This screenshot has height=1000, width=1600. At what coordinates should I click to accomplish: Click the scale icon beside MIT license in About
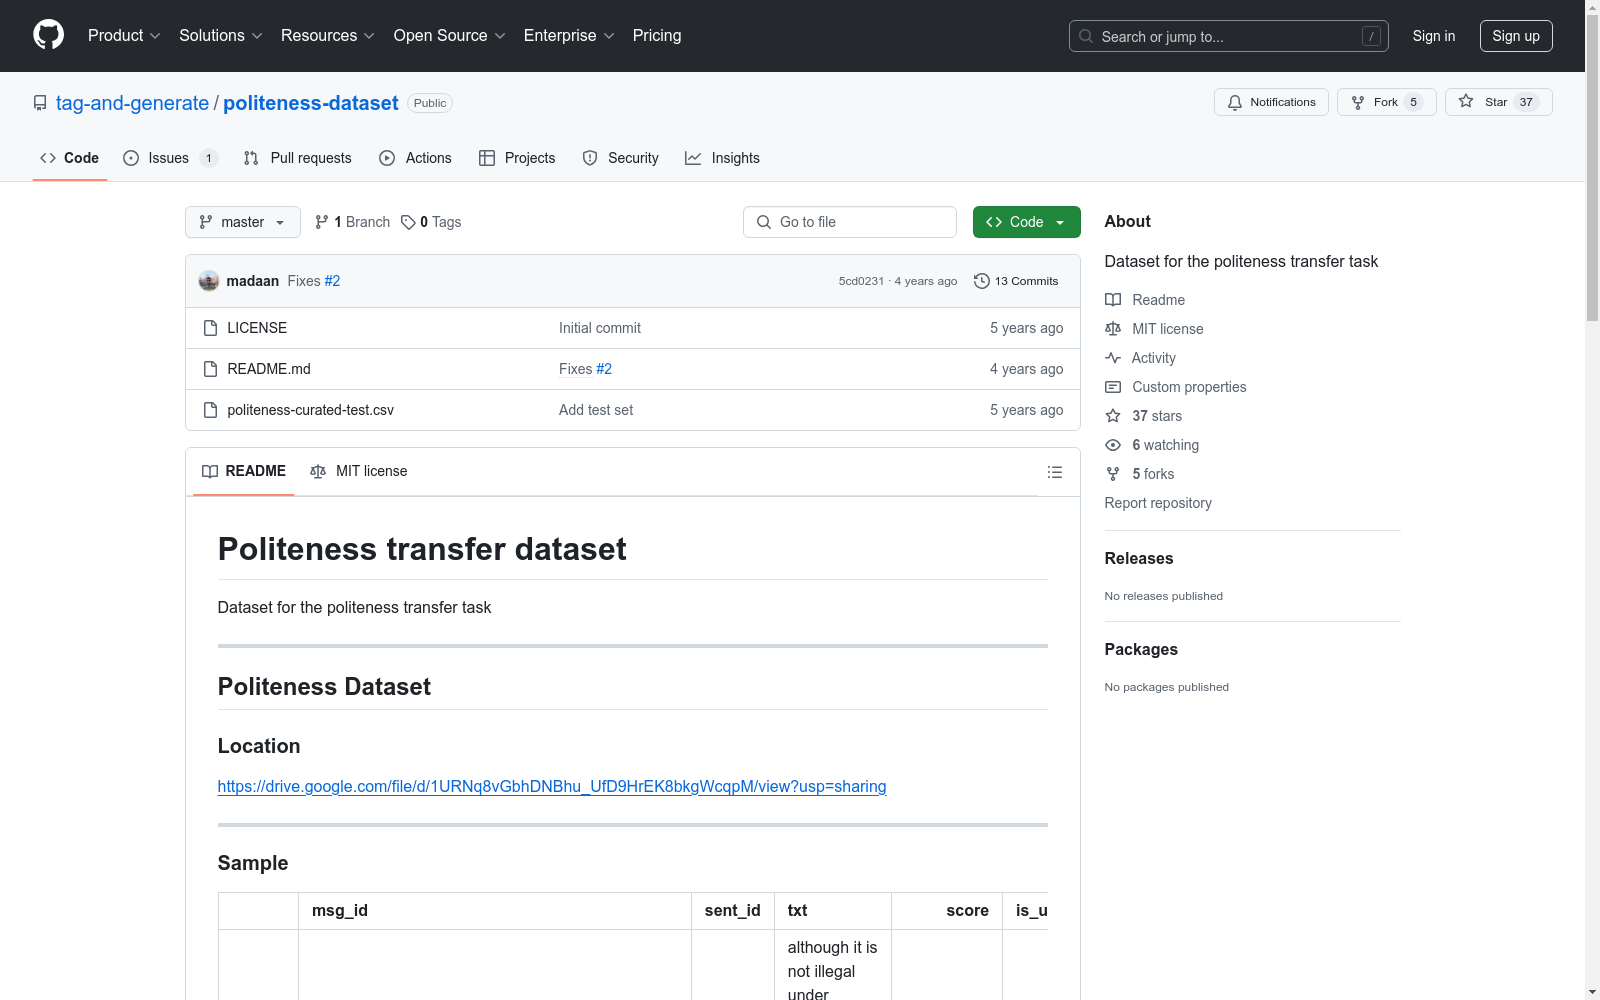coord(1113,329)
